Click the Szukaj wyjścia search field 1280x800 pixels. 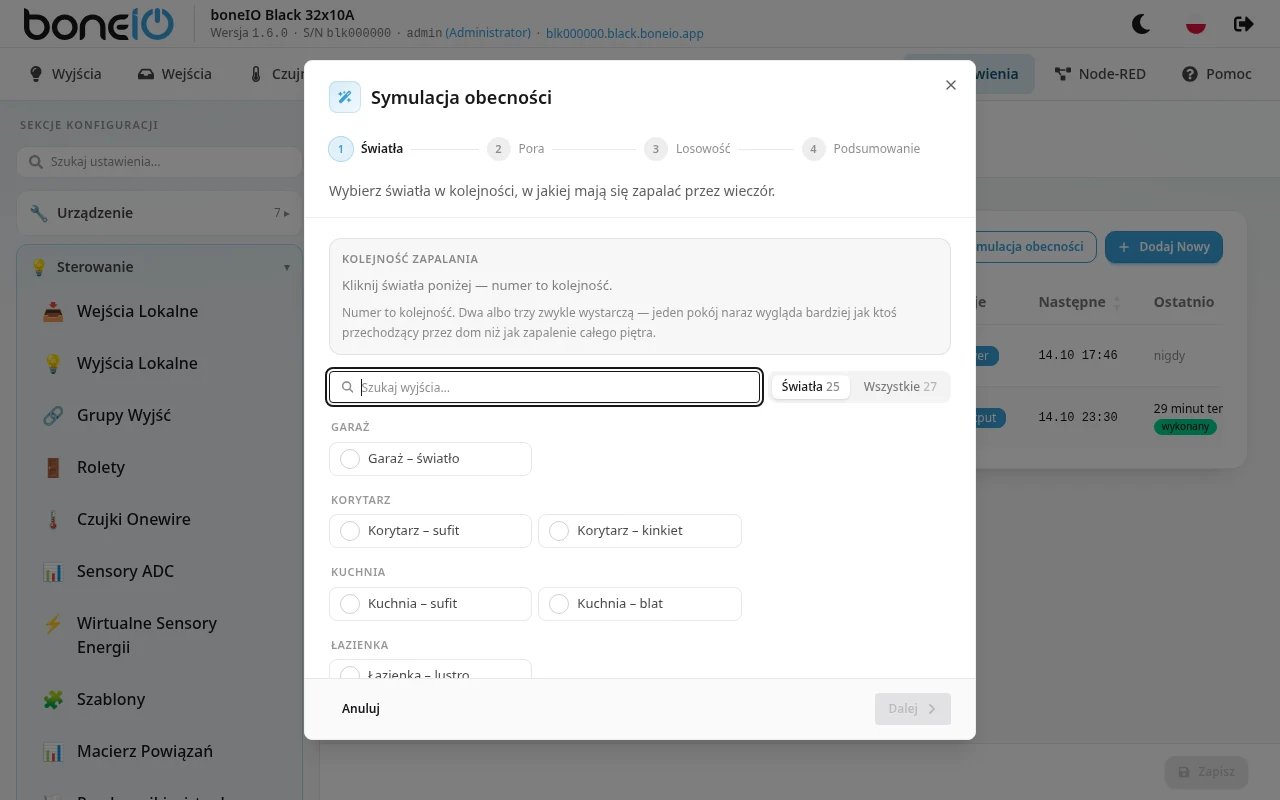545,387
